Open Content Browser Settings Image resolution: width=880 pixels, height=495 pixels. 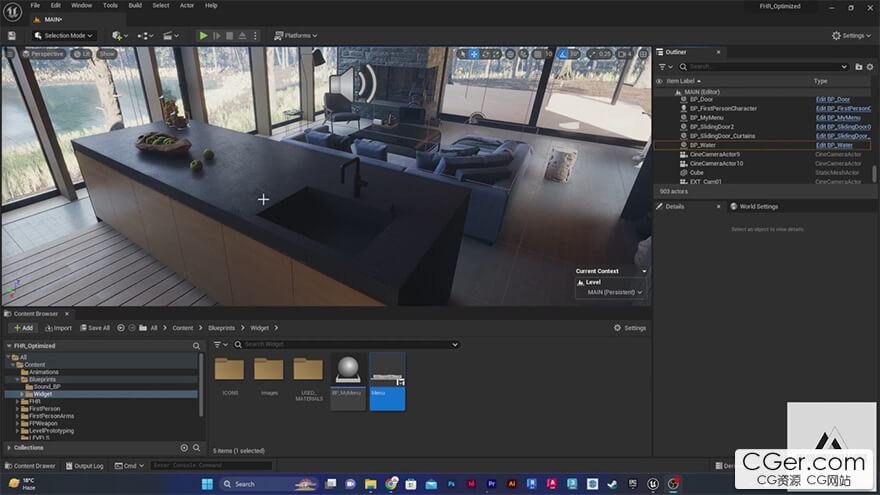pos(630,328)
